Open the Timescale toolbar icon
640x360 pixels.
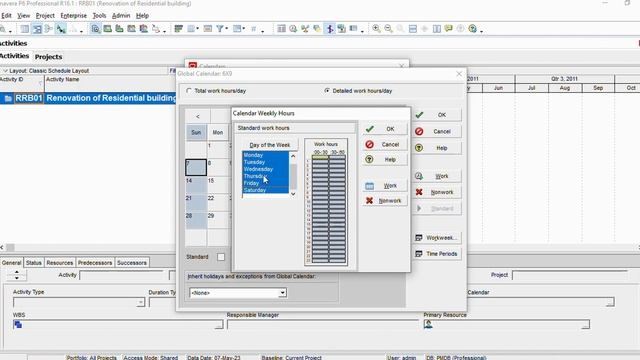tap(207, 29)
